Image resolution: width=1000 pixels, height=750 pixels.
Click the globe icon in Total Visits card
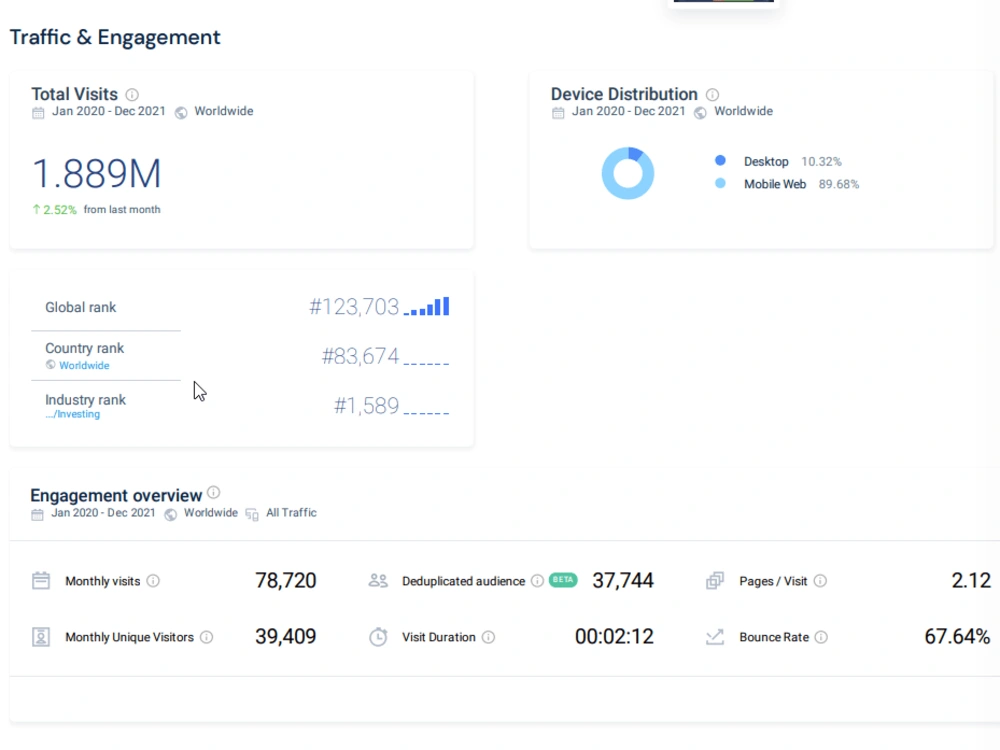181,113
